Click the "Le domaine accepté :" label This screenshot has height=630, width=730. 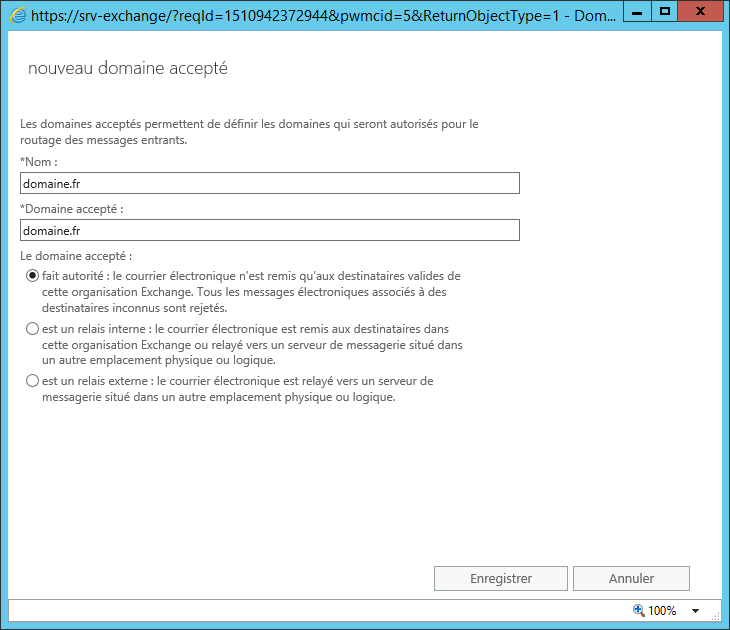click(76, 256)
